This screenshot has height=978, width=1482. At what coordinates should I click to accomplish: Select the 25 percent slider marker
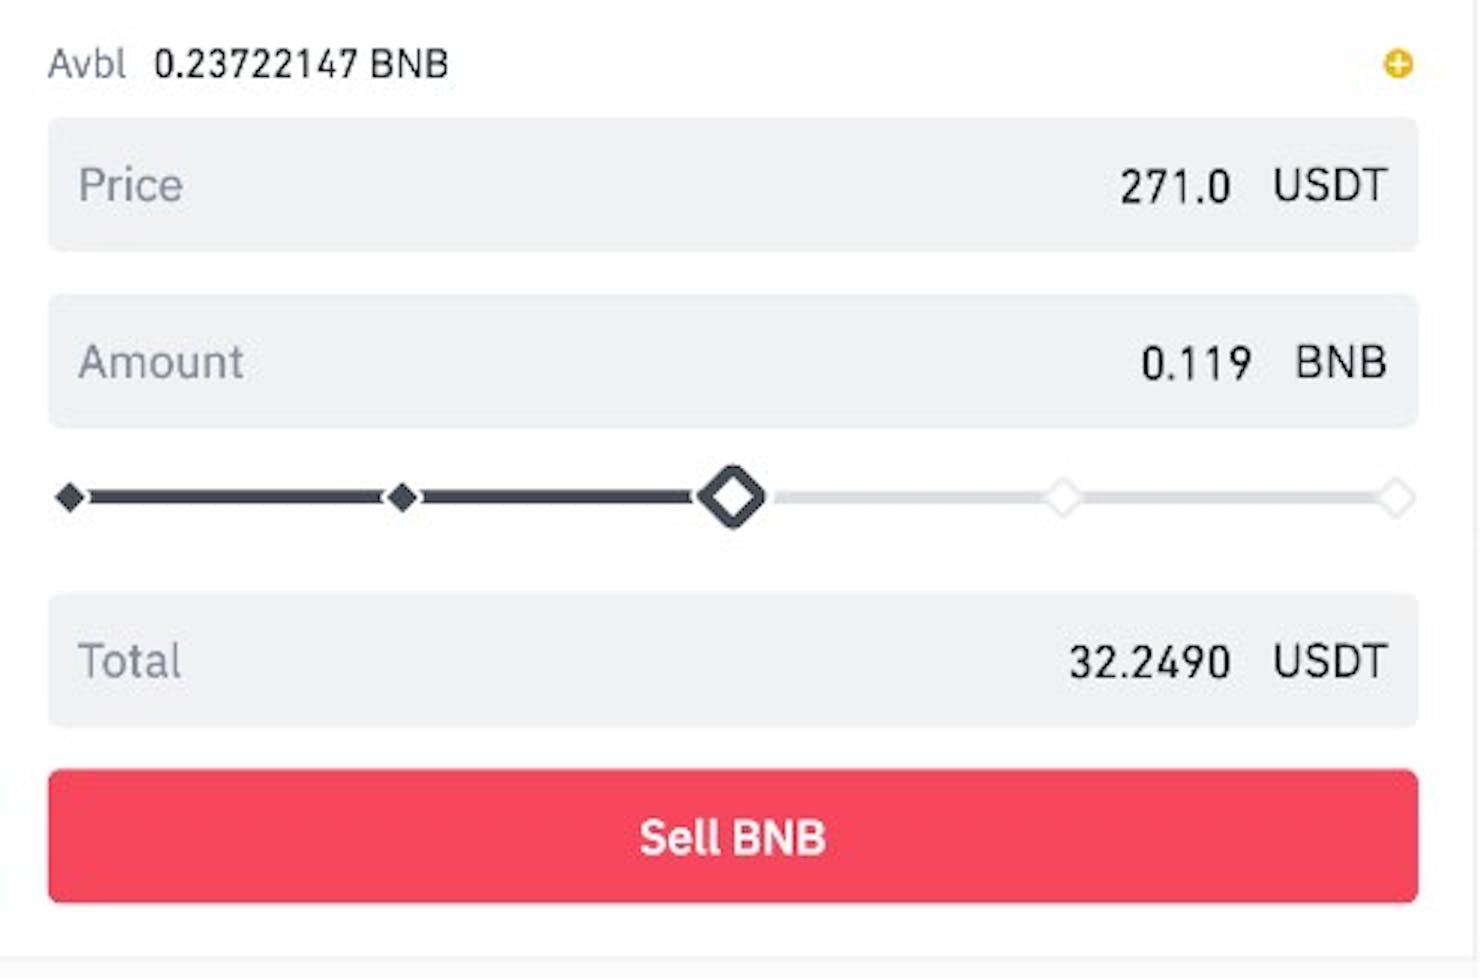point(402,496)
